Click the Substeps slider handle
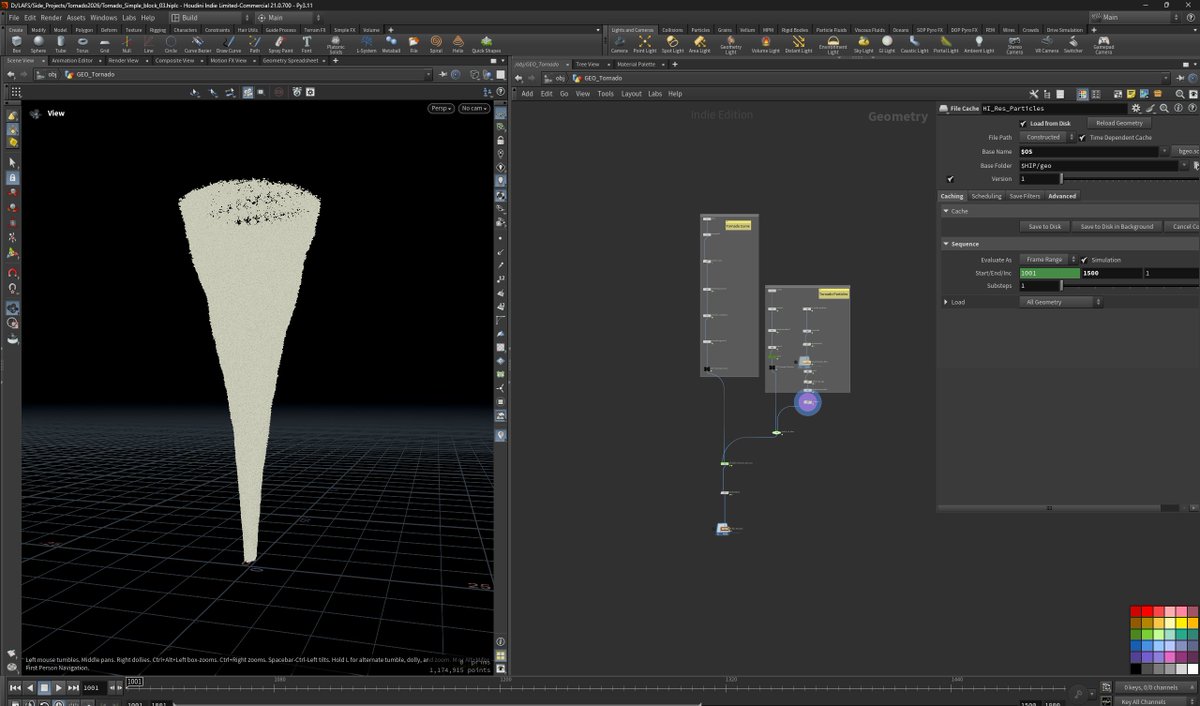Image resolution: width=1200 pixels, height=706 pixels. tap(1061, 286)
